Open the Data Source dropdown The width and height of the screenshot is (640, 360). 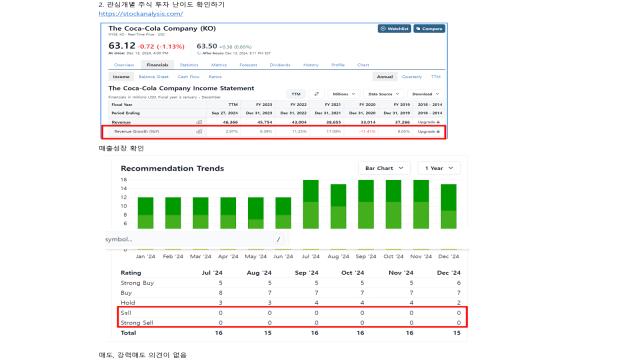point(384,94)
